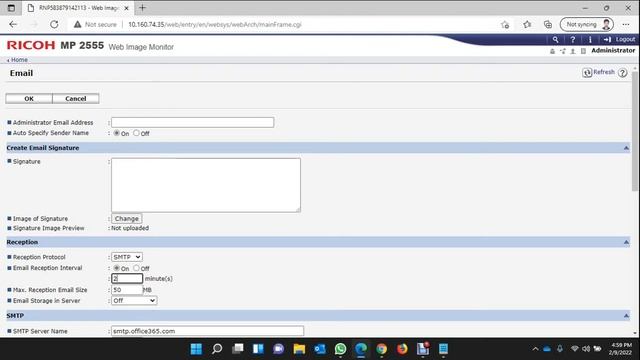640x360 pixels.
Task: Set Email Reception Interval to Off
Action: (136, 268)
